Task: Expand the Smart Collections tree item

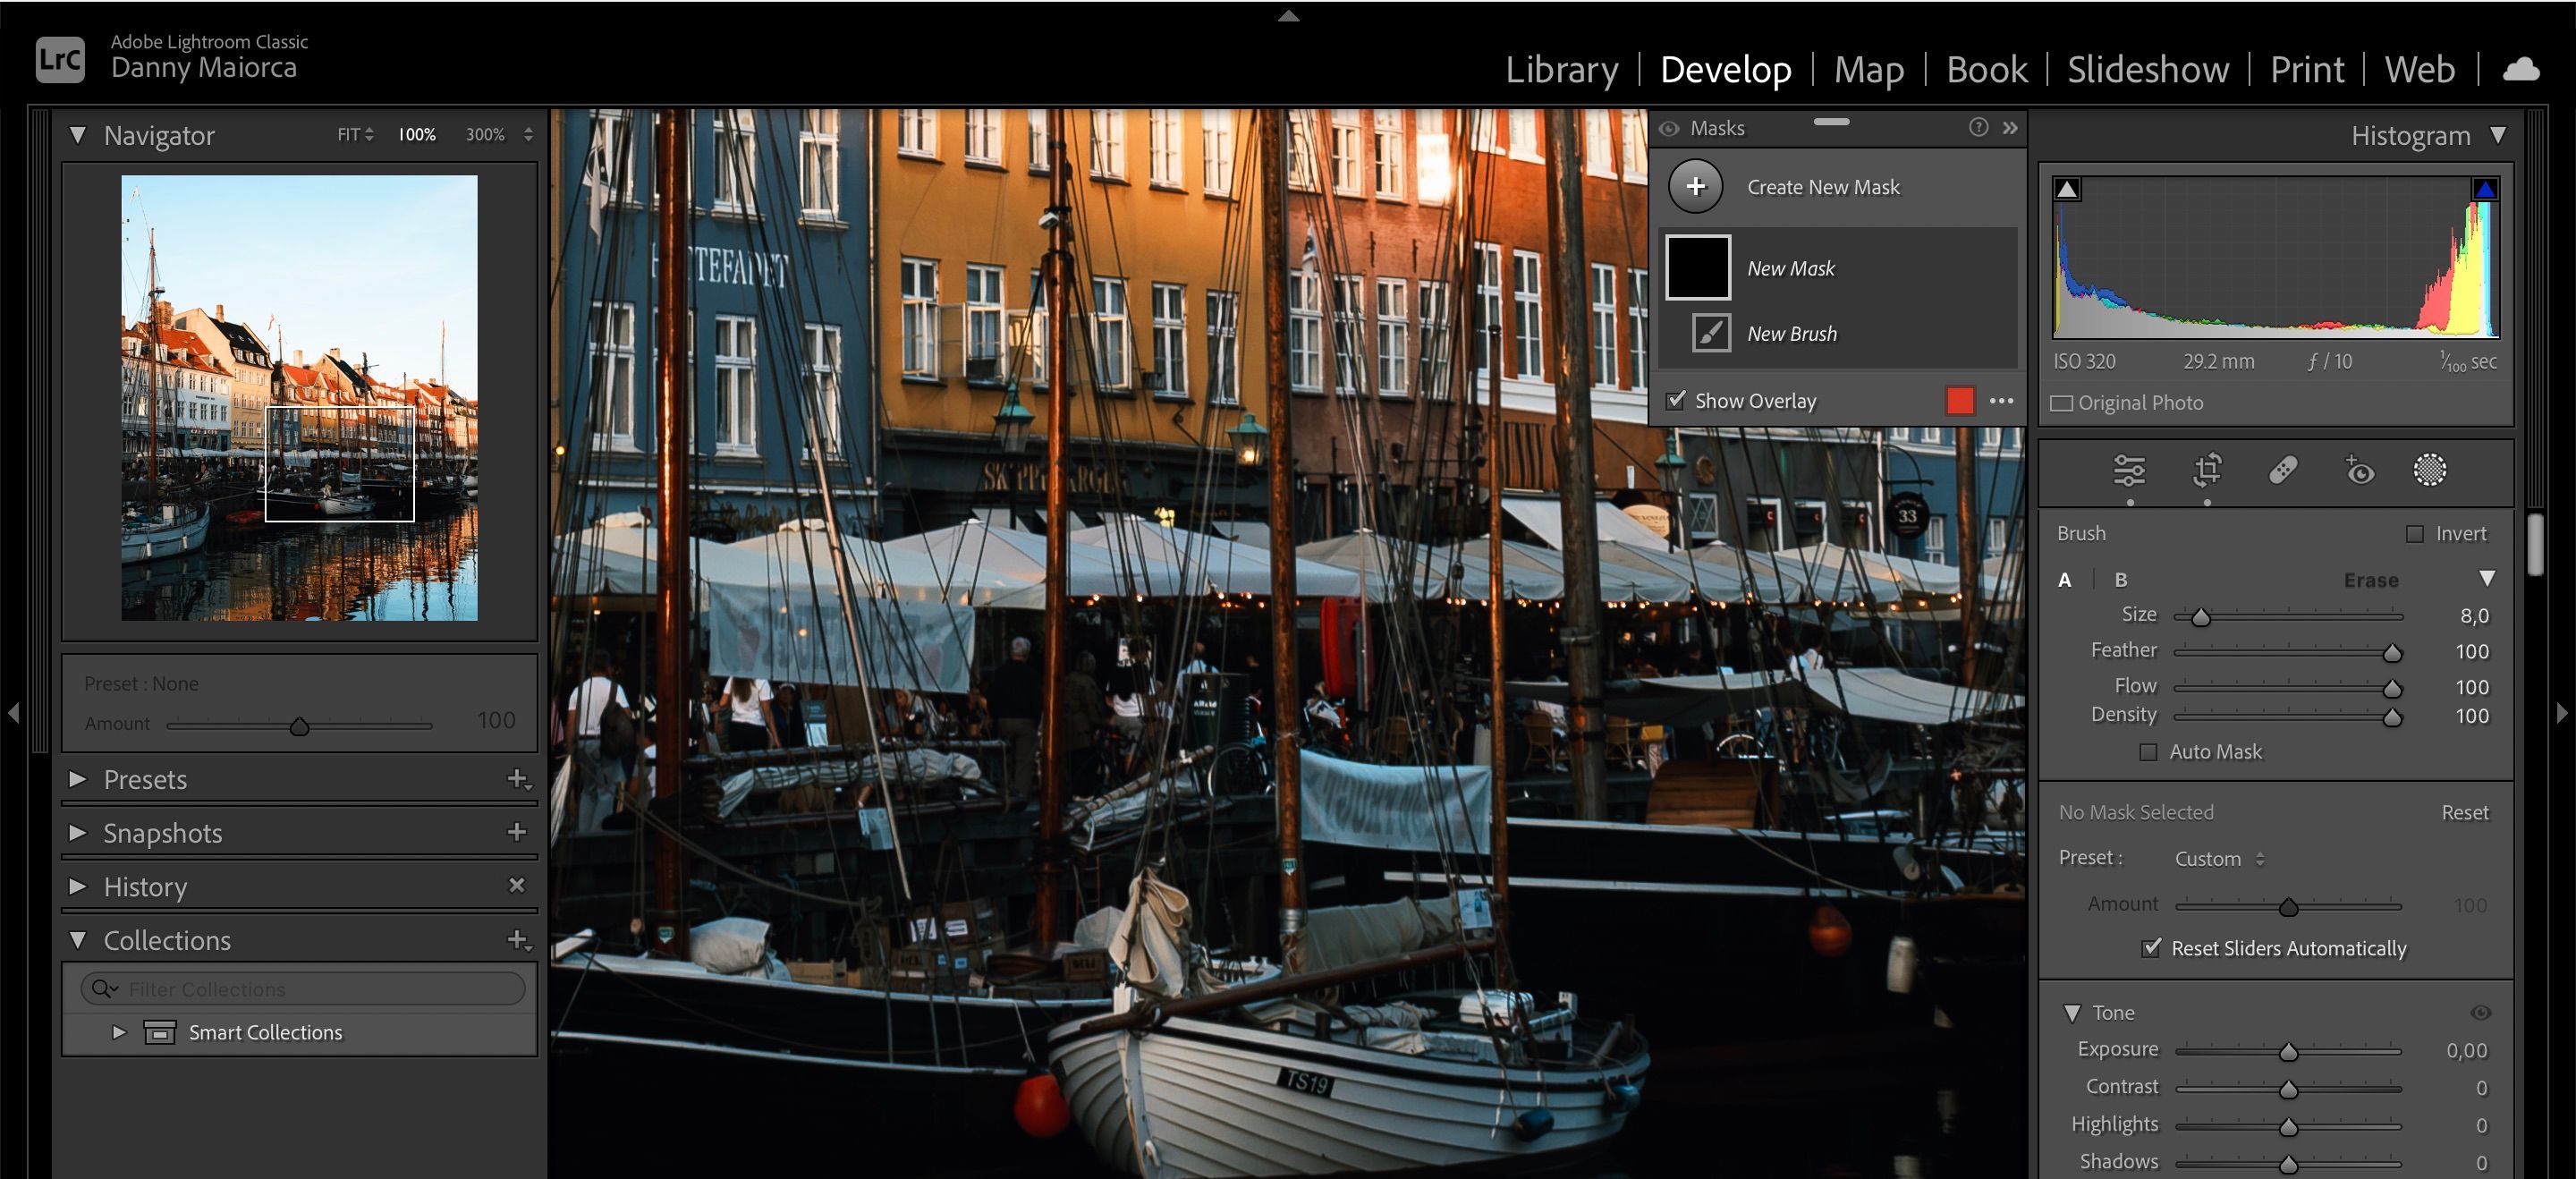Action: pos(118,1032)
